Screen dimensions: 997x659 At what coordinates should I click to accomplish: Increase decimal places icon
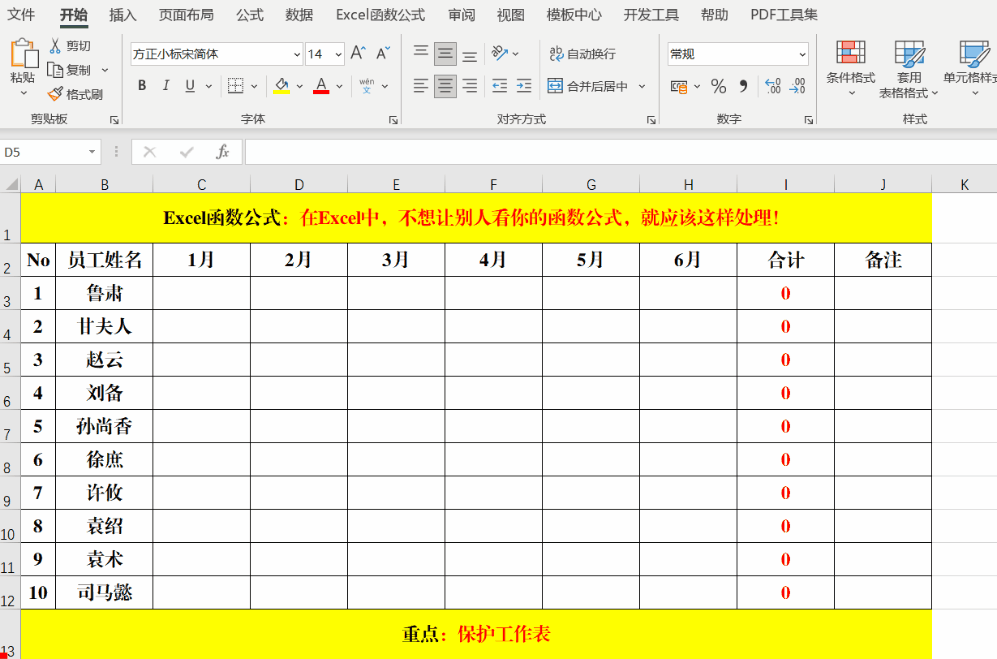pos(773,86)
